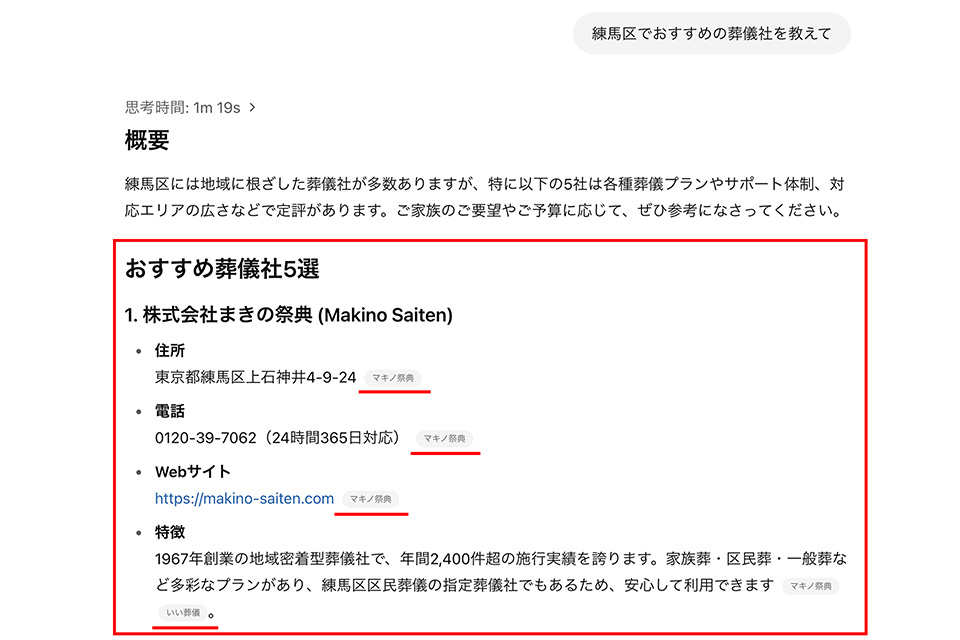Click the phone number 0120-39-7062
The image size is (960, 640).
click(206, 438)
